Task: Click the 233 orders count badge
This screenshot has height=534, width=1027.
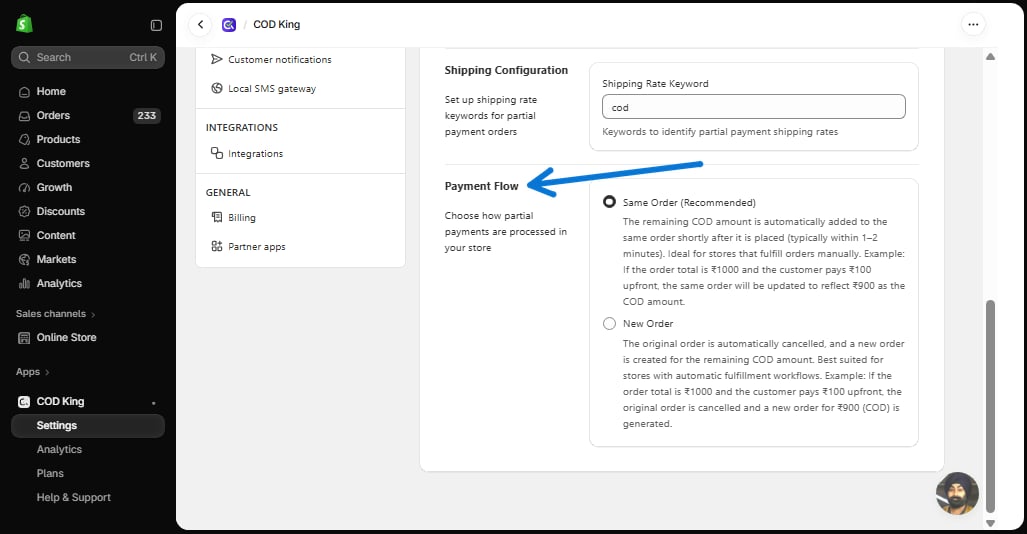Action: click(x=147, y=116)
